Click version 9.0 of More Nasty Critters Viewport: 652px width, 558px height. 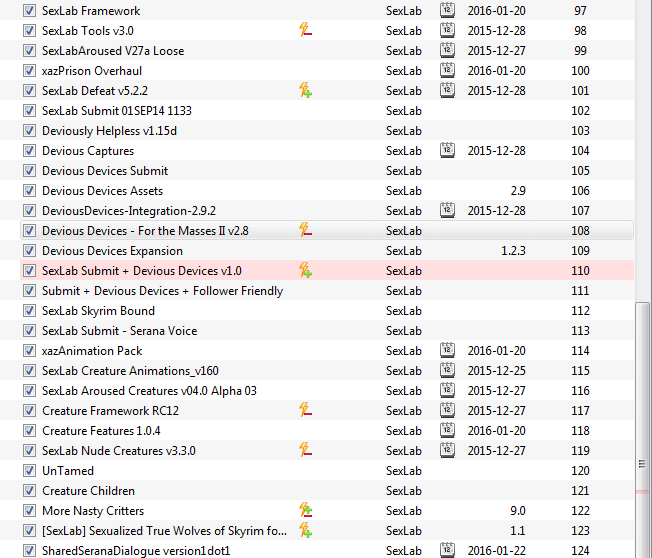click(x=518, y=510)
